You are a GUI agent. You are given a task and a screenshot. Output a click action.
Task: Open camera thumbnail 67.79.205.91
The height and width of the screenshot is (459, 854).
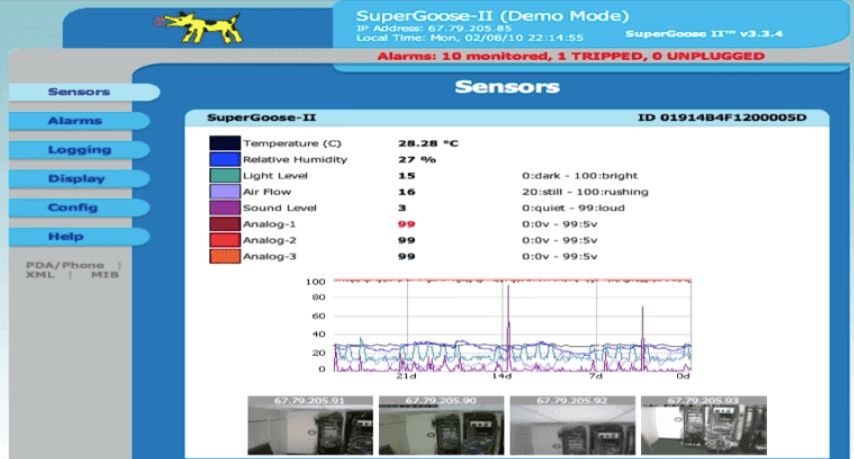[310, 425]
